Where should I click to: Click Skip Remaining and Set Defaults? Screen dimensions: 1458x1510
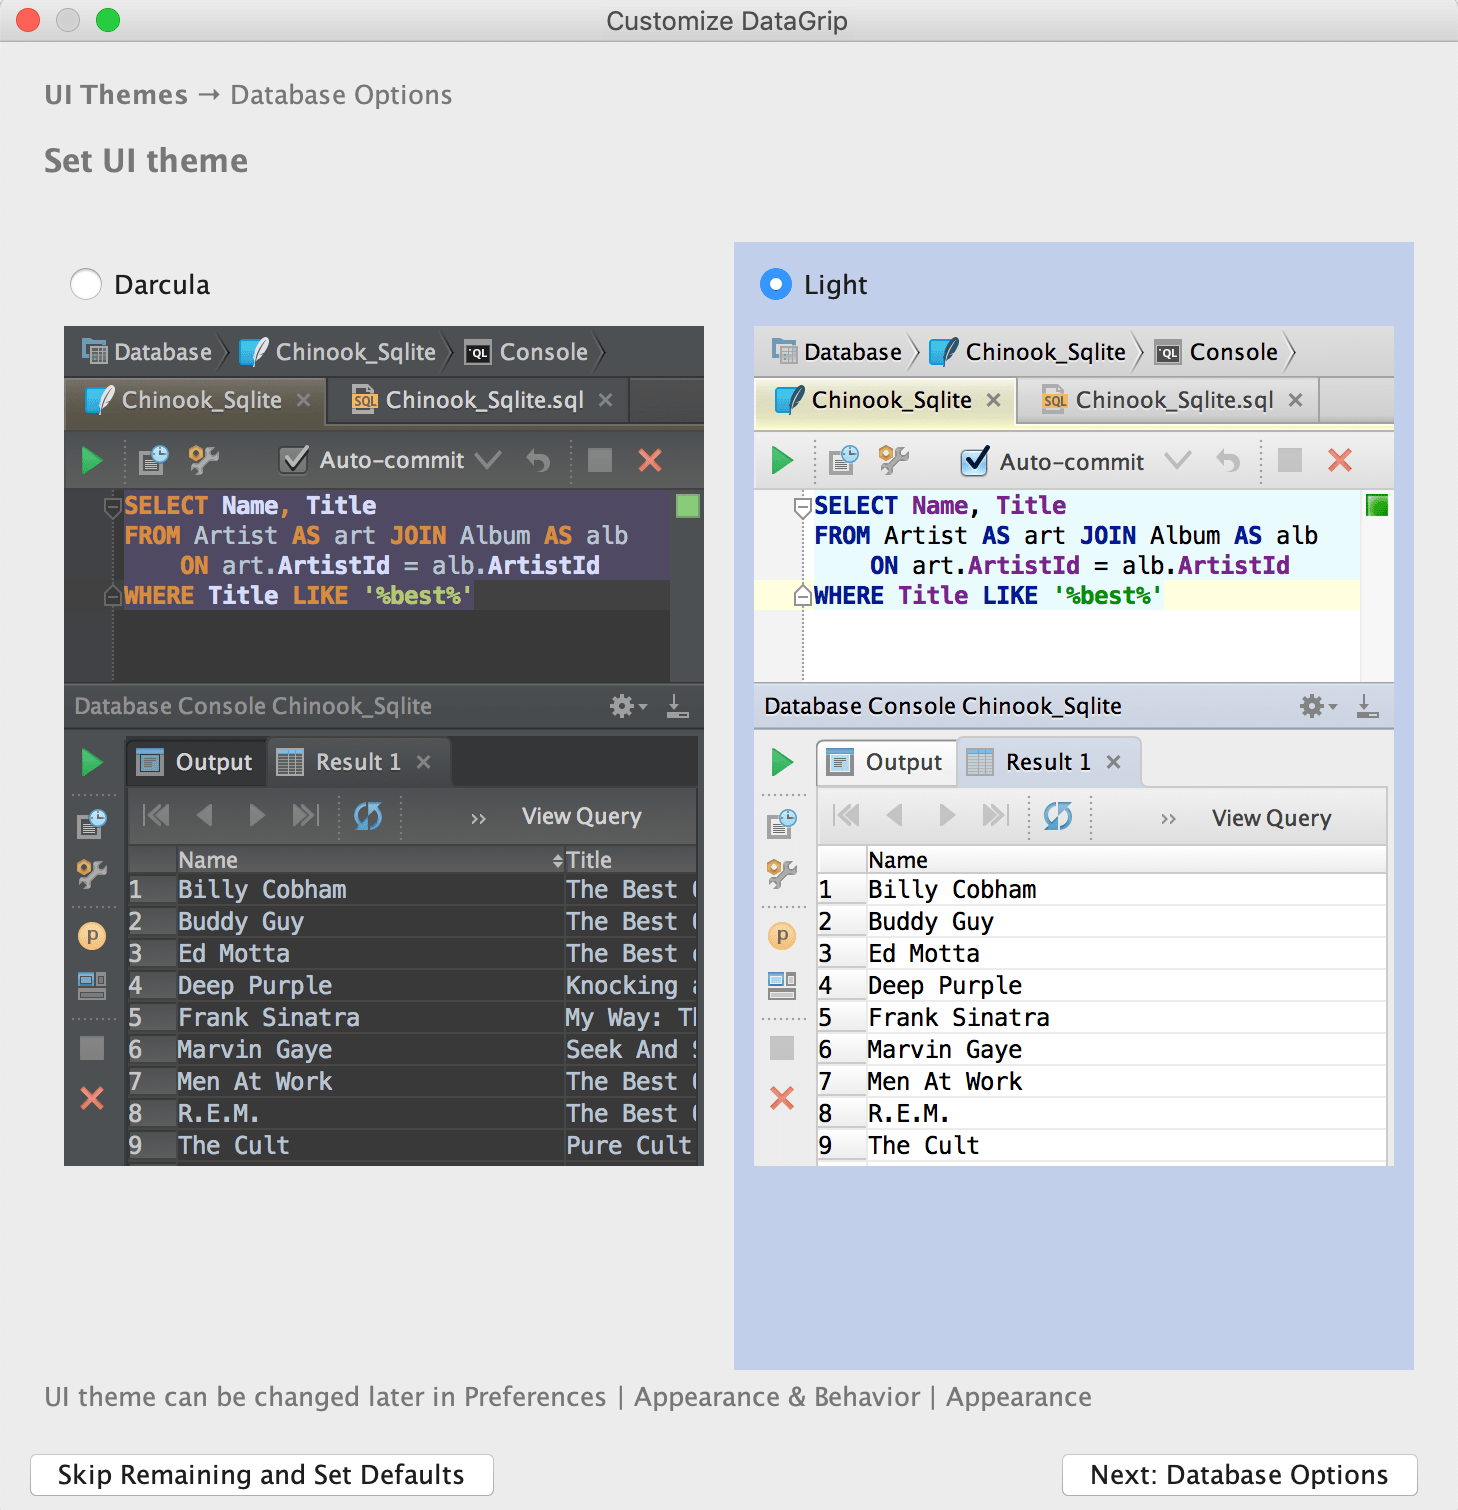point(262,1475)
